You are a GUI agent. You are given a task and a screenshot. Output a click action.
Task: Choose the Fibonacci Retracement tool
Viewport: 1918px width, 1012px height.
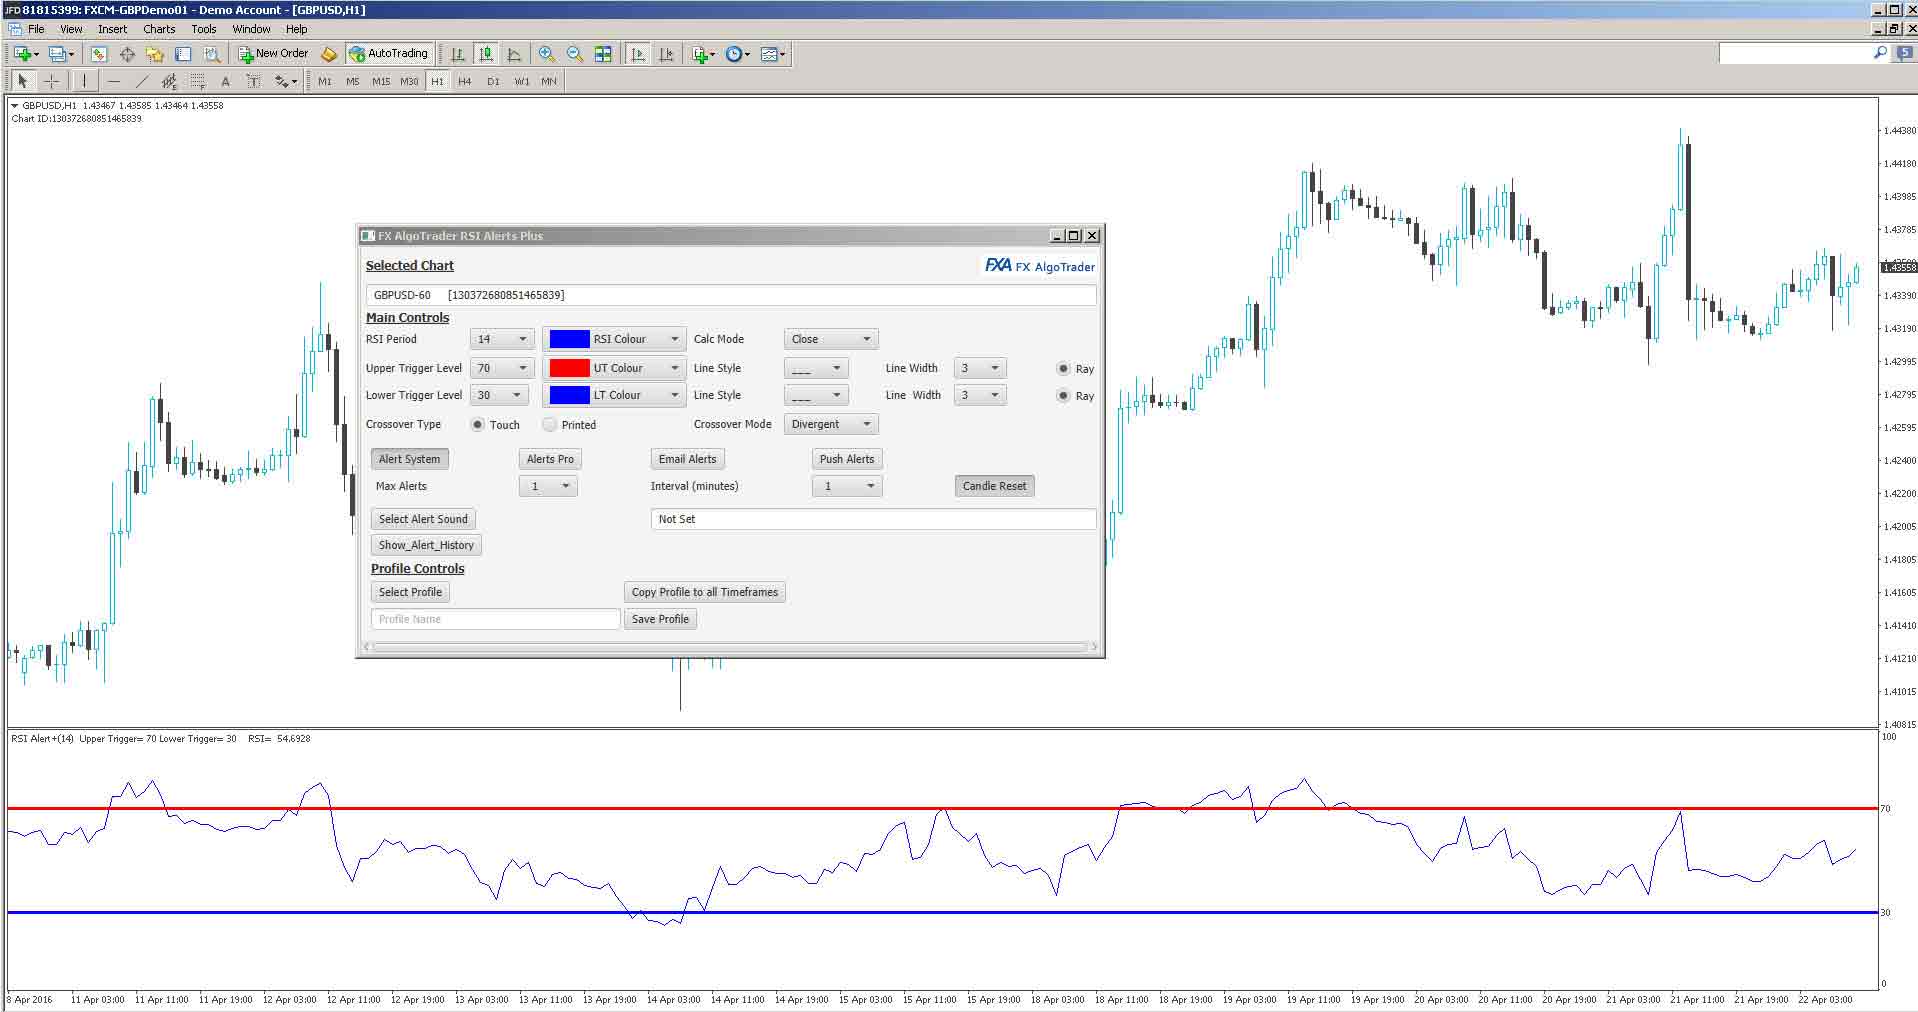pos(197,82)
